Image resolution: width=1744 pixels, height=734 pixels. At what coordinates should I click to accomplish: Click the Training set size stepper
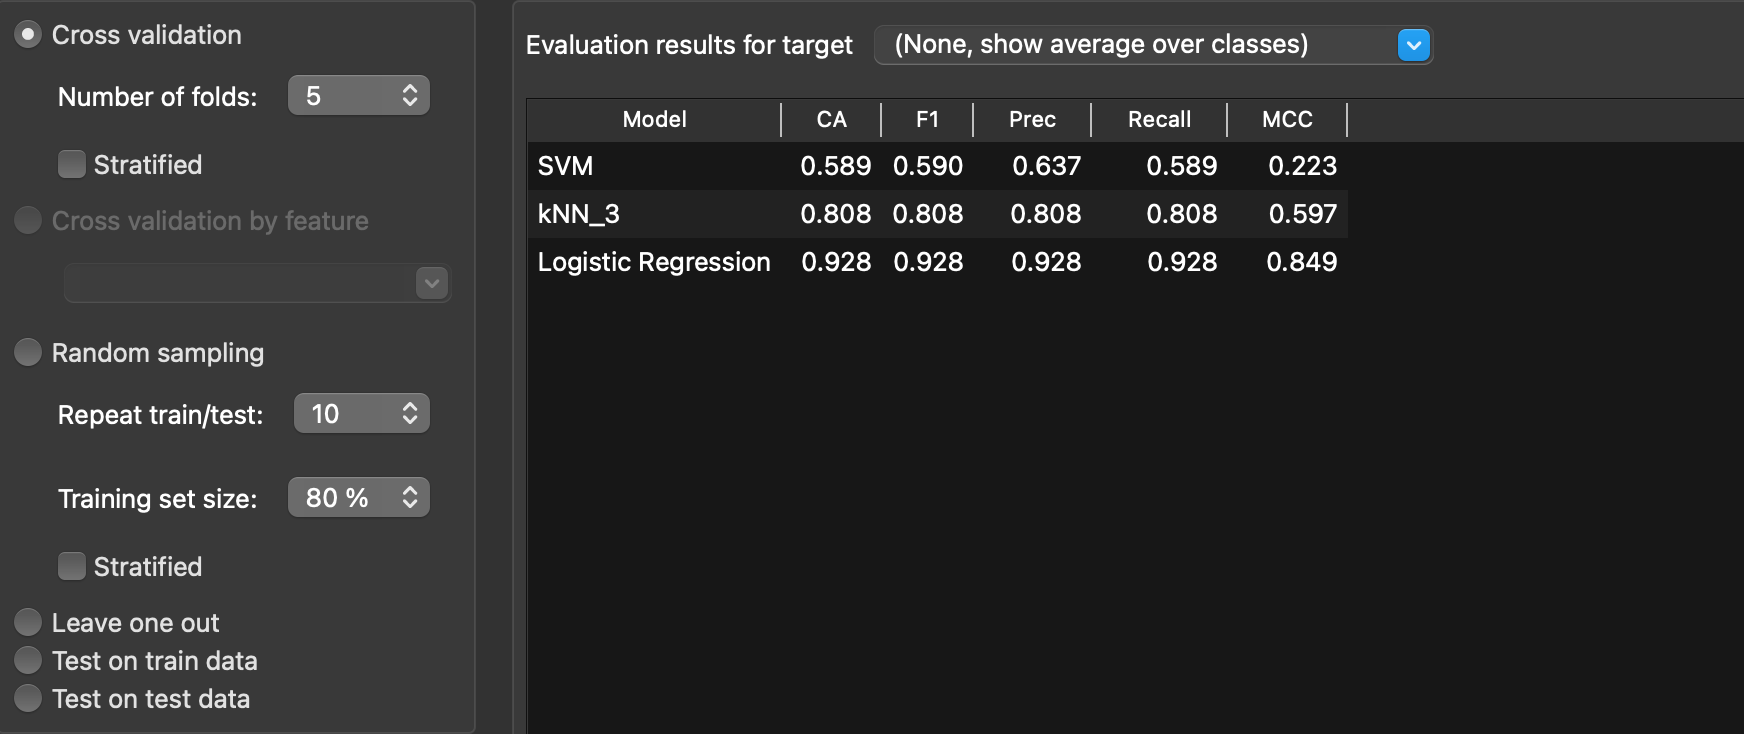pos(409,498)
